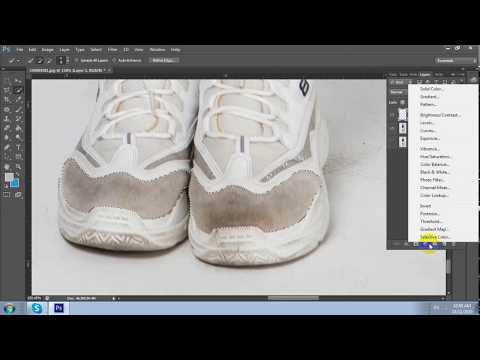Click the foreground color swatch

click(9, 177)
